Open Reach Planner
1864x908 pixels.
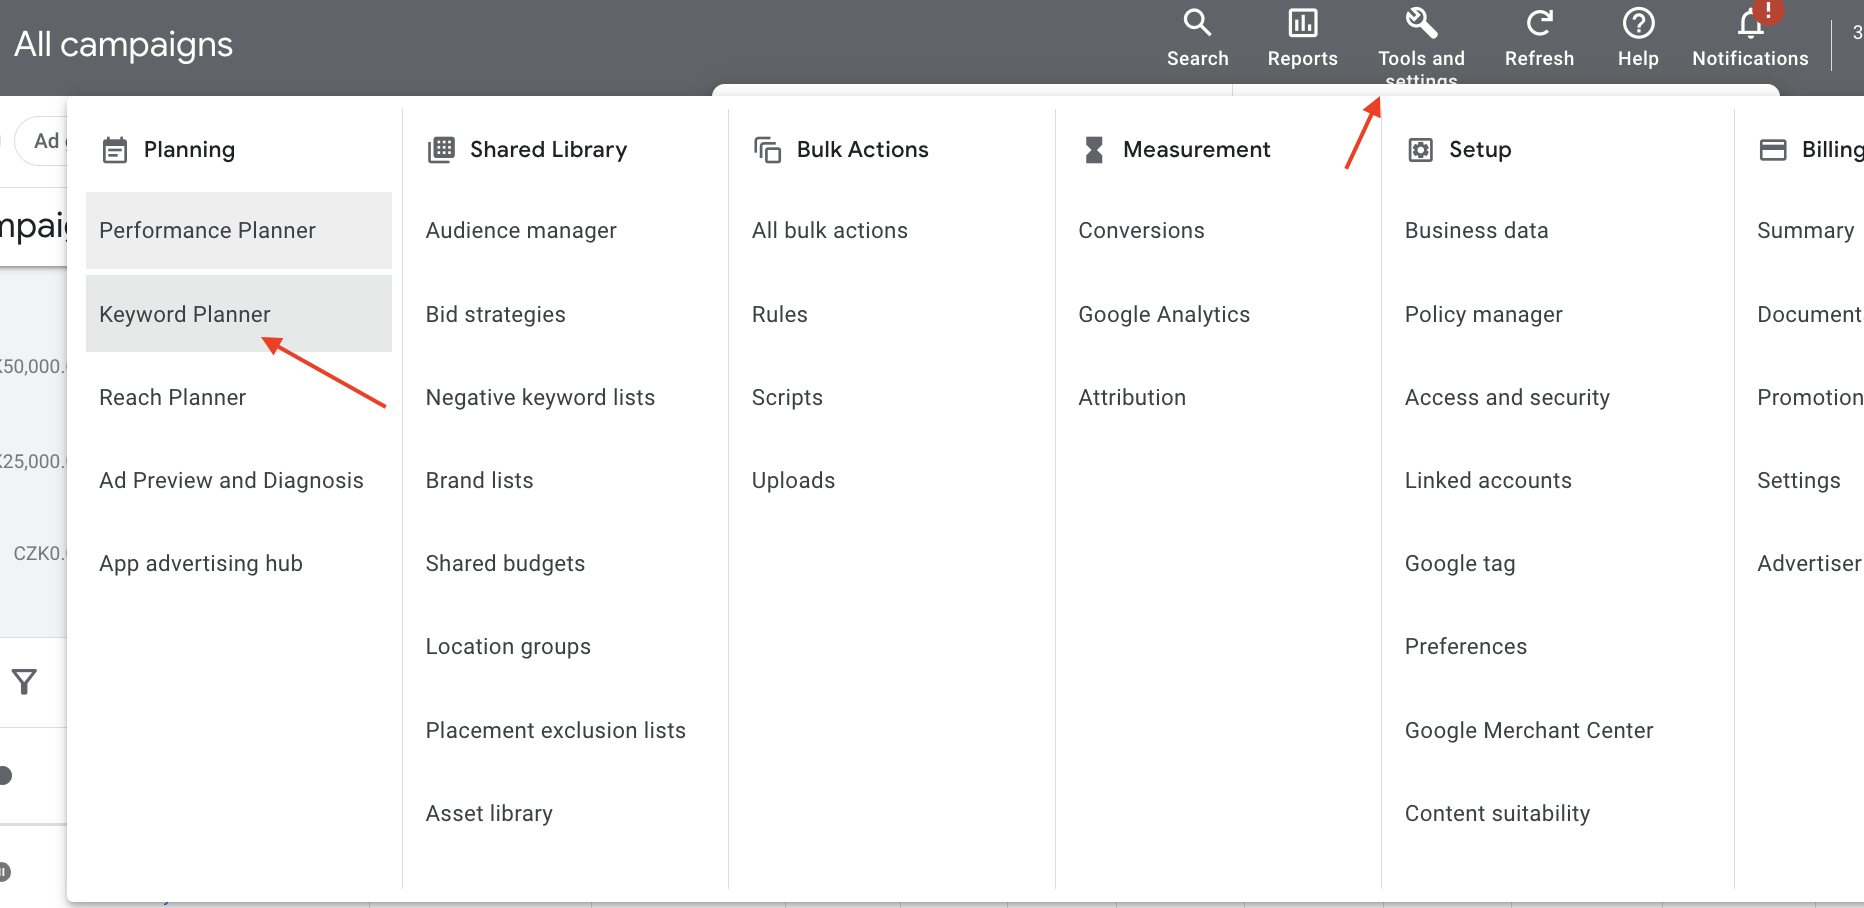click(x=172, y=398)
